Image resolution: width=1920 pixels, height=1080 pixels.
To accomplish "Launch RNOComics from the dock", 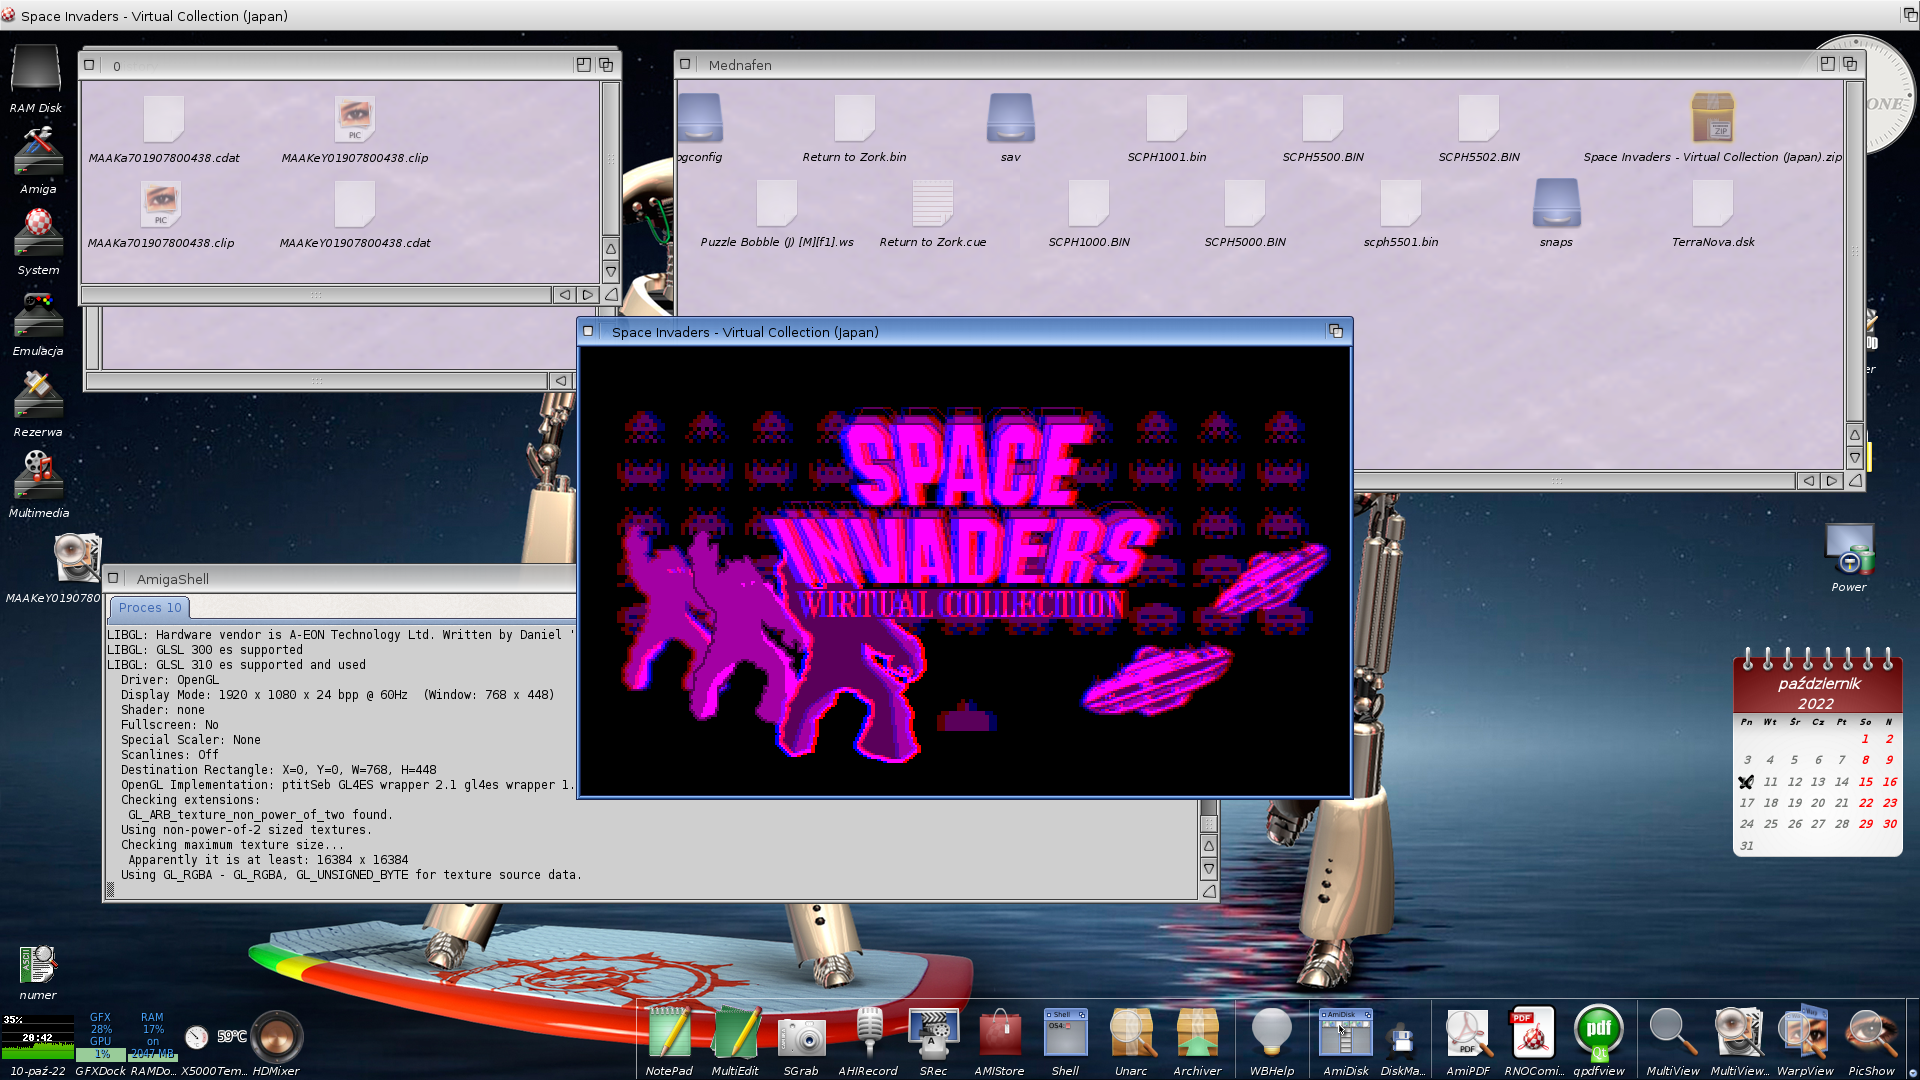I will pyautogui.click(x=1533, y=1034).
